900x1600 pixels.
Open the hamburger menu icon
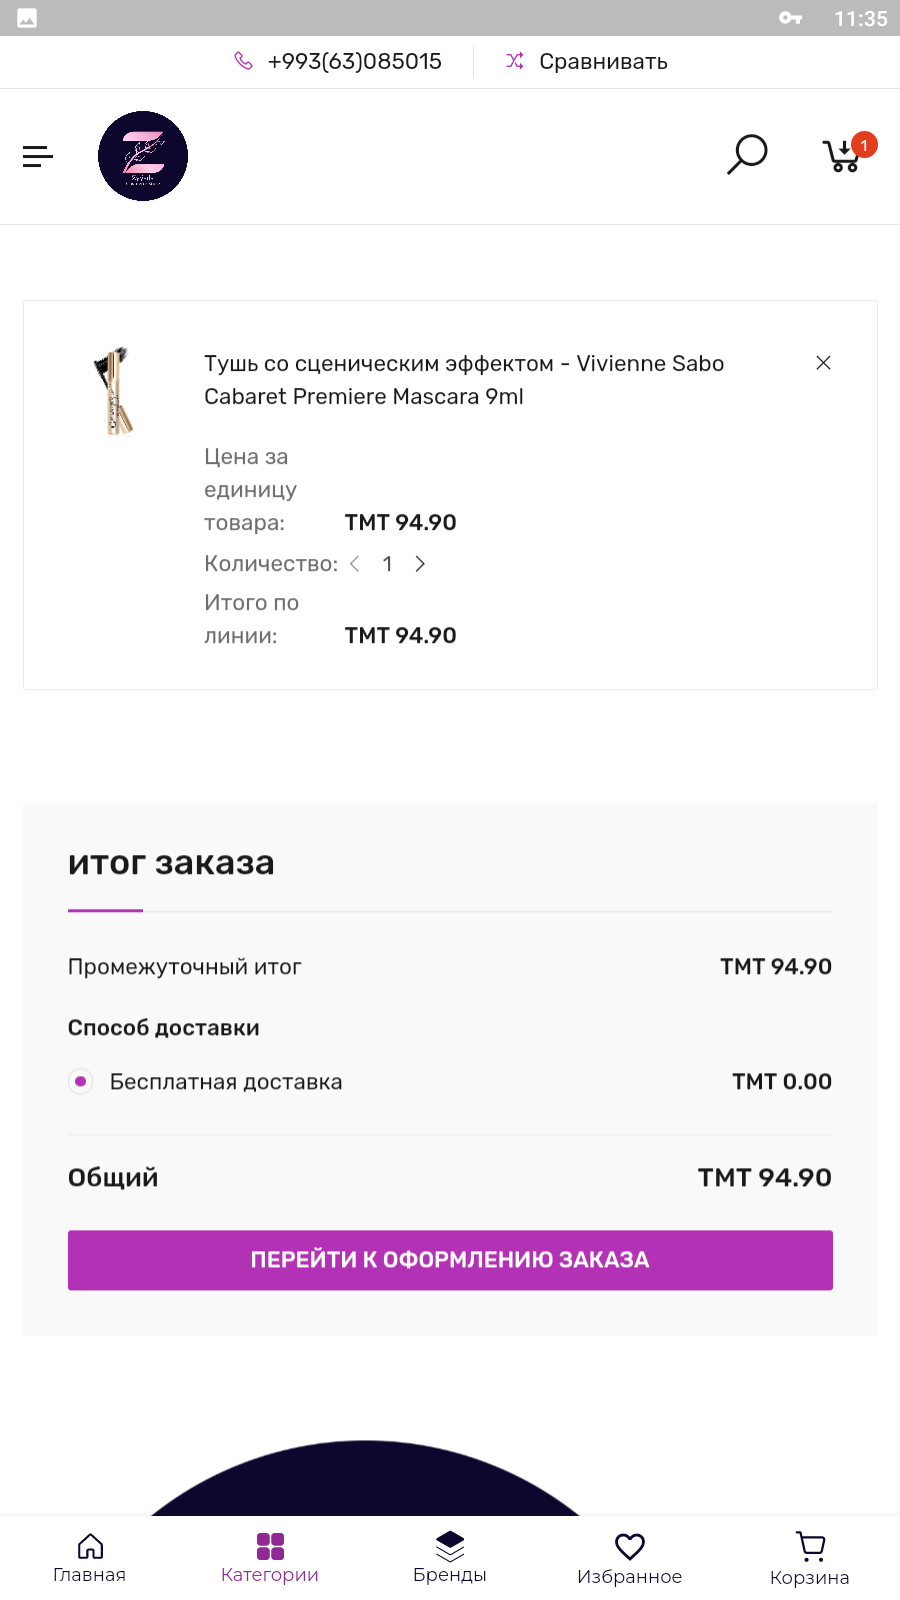pyautogui.click(x=38, y=156)
